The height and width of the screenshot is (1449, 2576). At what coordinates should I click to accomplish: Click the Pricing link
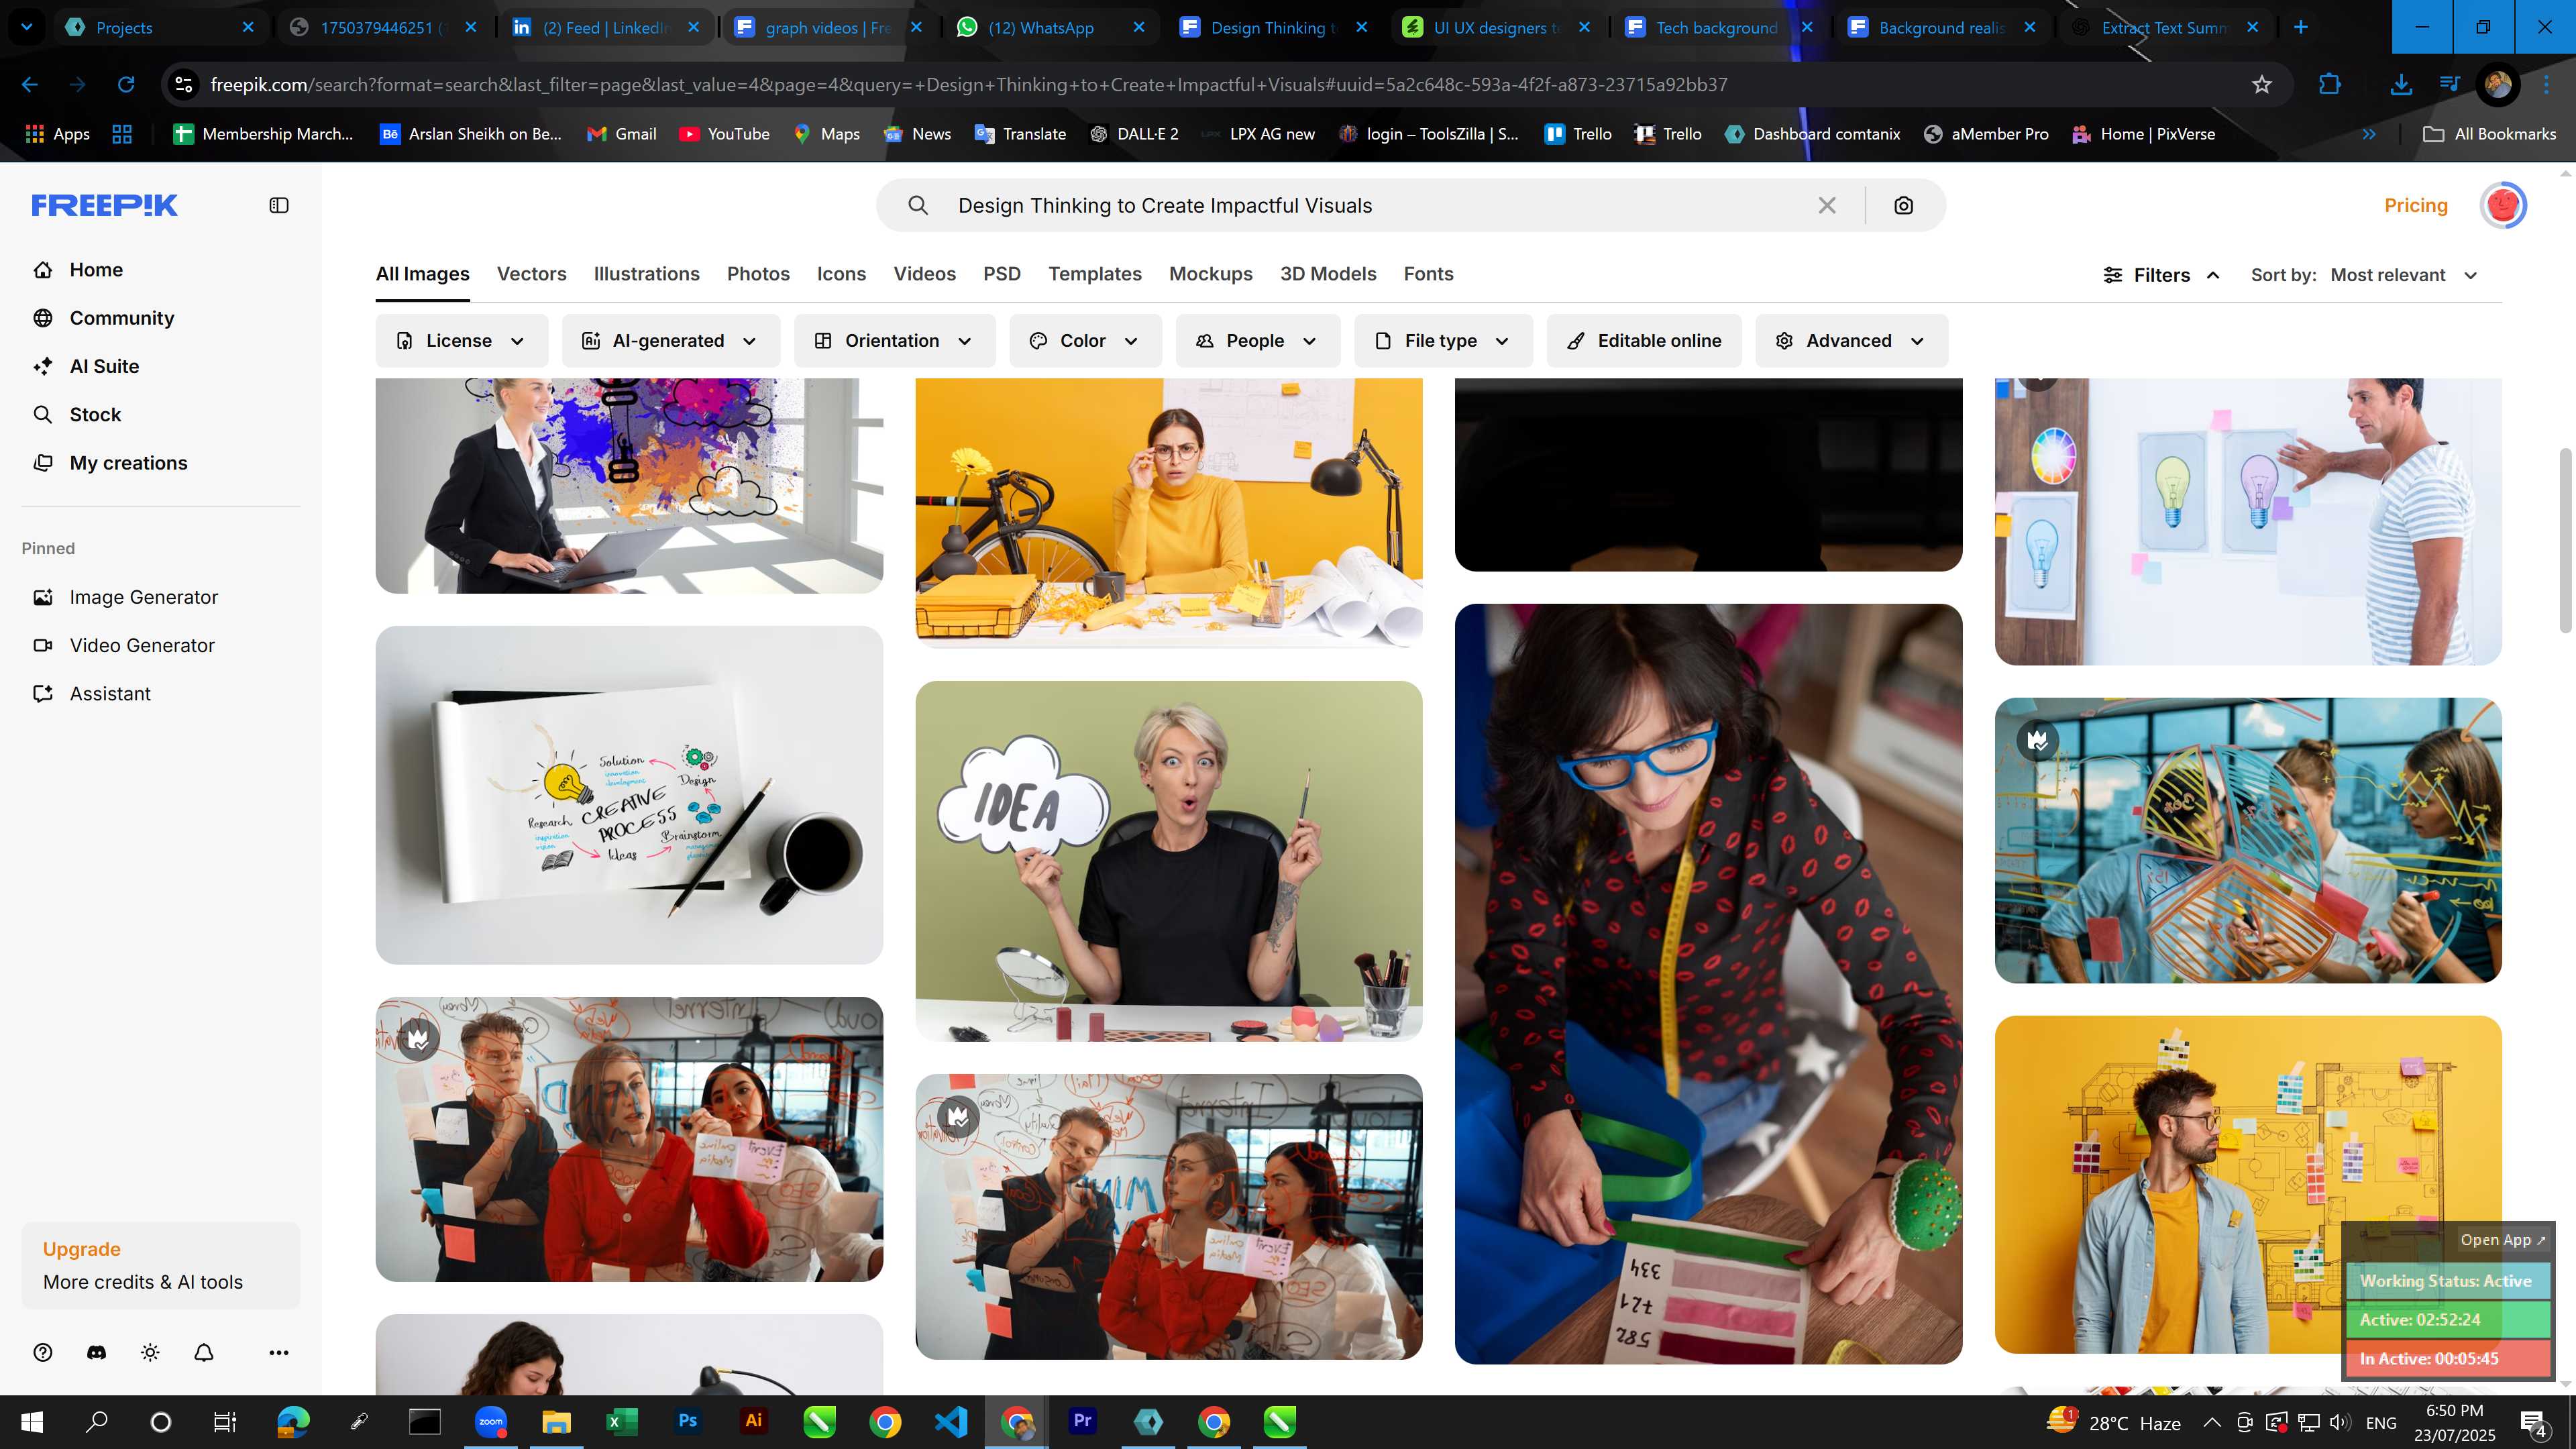point(2416,205)
